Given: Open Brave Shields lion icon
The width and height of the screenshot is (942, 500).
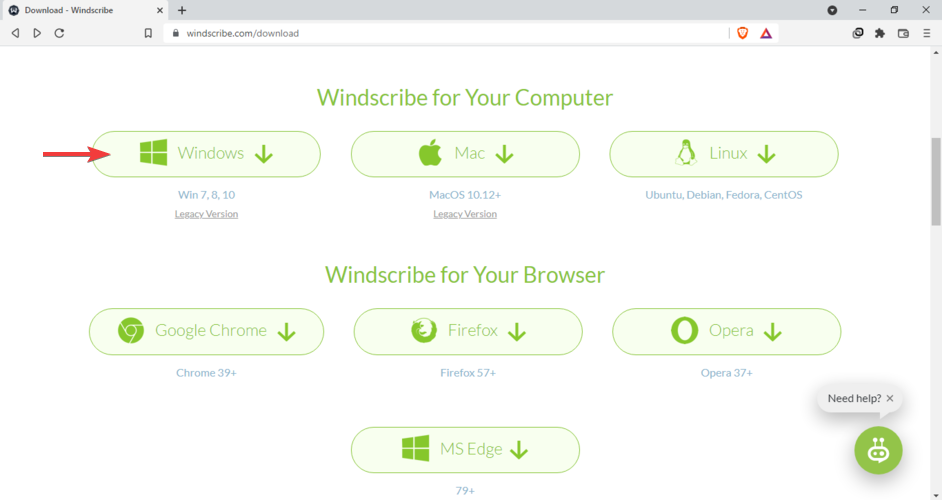Looking at the screenshot, I should point(743,33).
